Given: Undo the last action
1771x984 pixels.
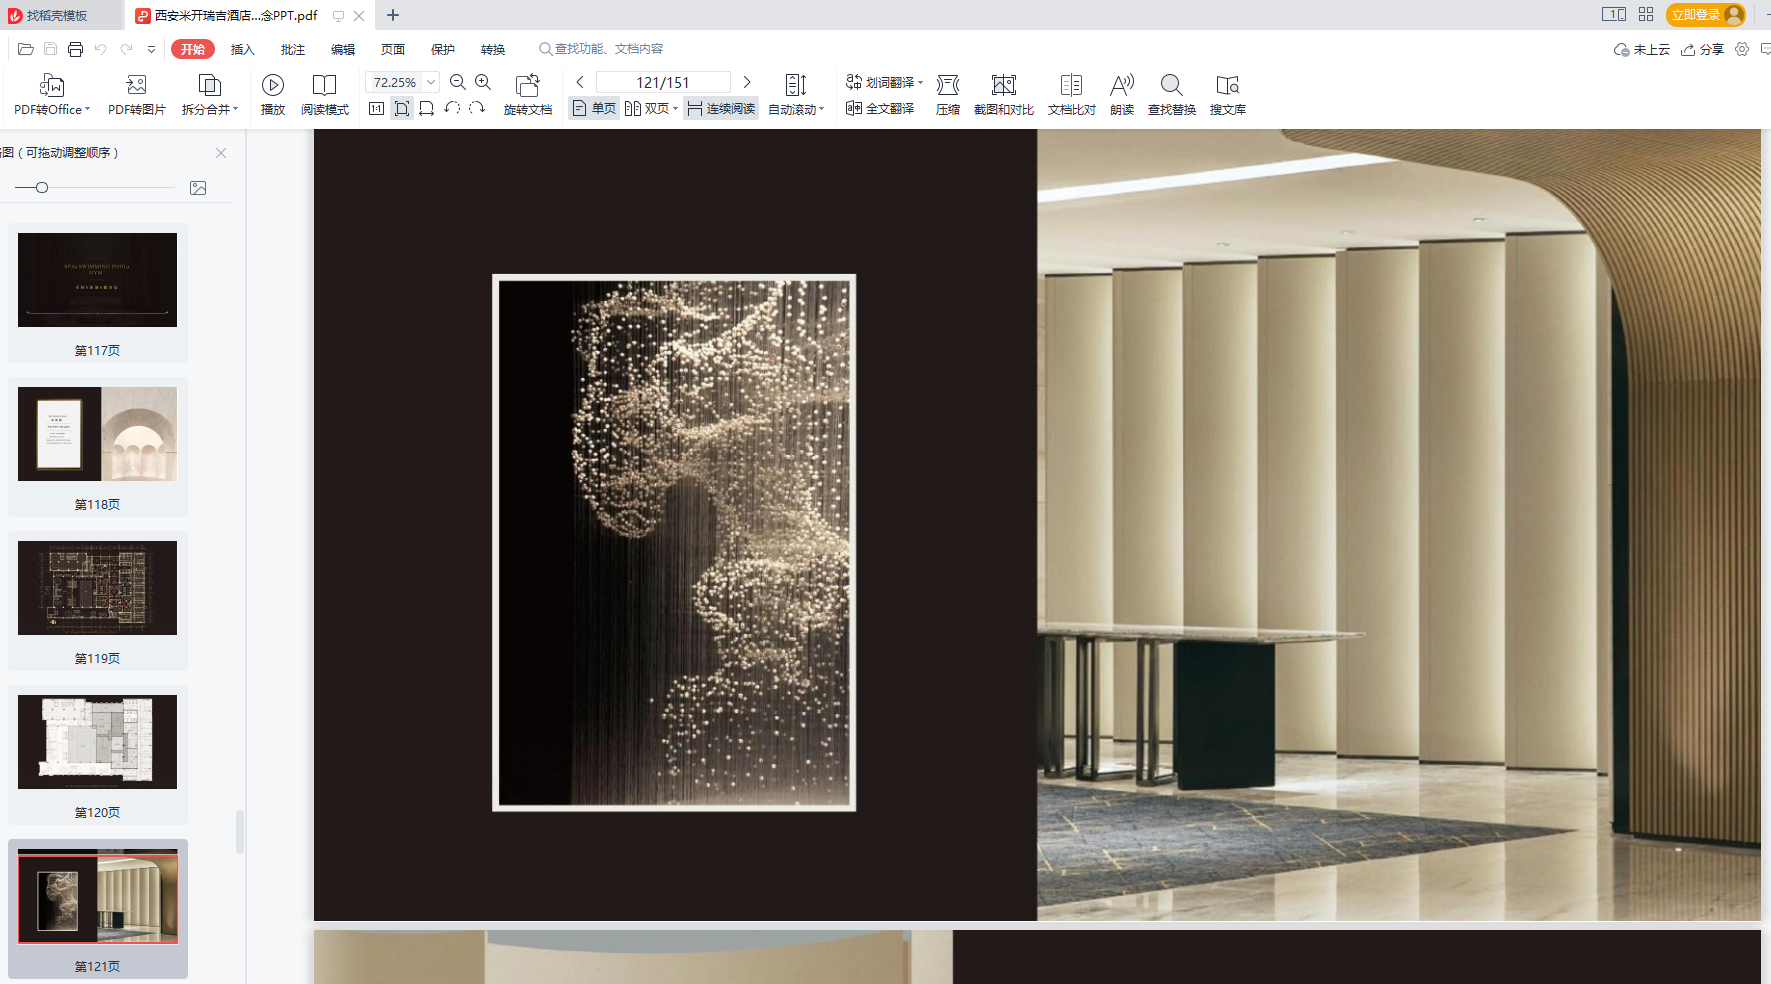Looking at the screenshot, I should pyautogui.click(x=100, y=49).
